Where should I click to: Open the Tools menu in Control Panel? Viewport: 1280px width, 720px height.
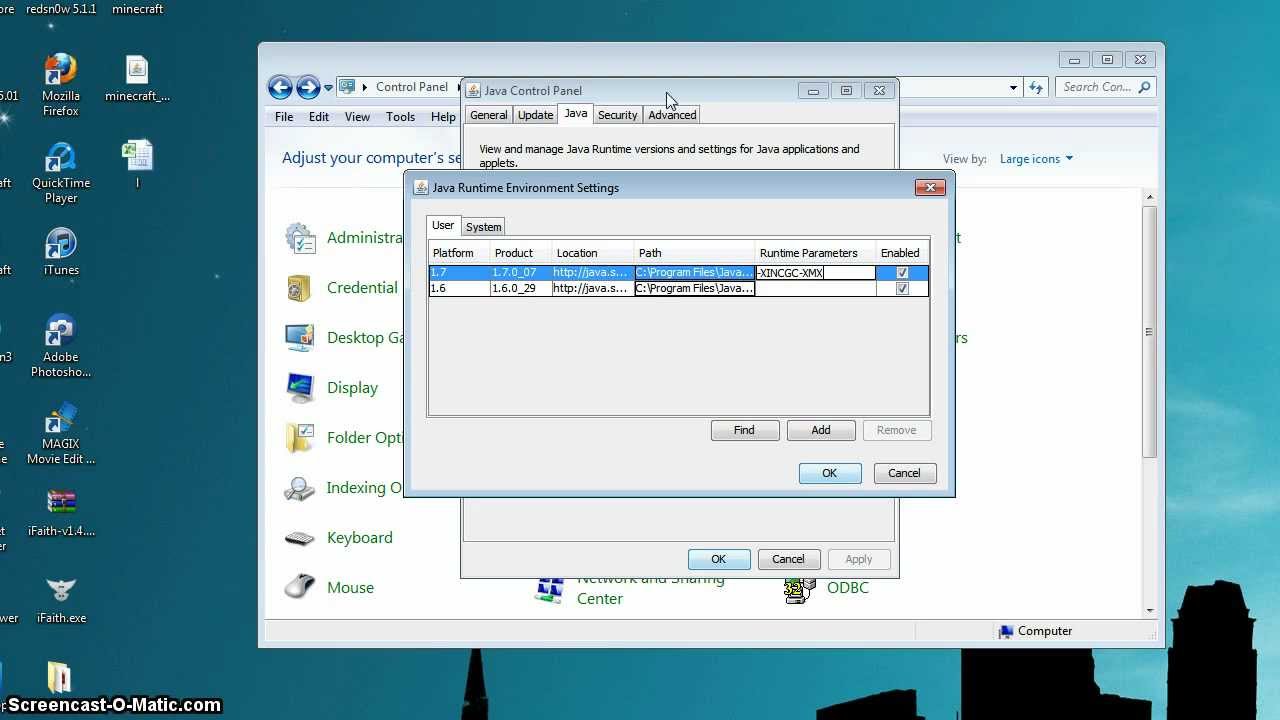400,117
